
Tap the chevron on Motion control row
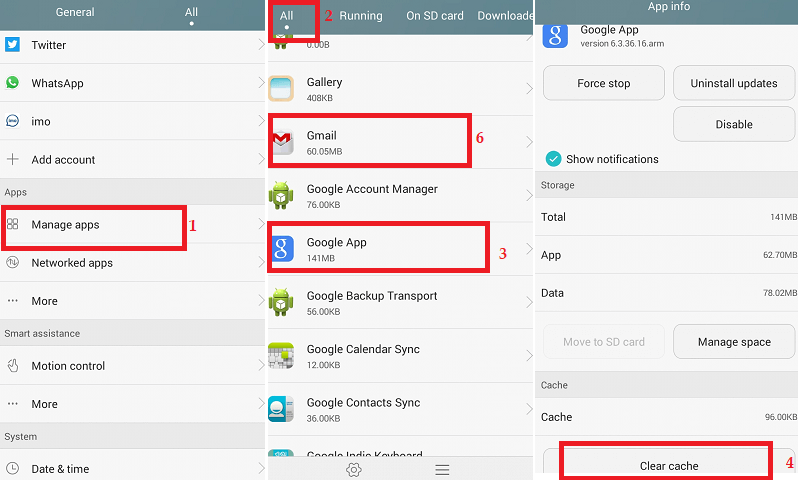[261, 365]
